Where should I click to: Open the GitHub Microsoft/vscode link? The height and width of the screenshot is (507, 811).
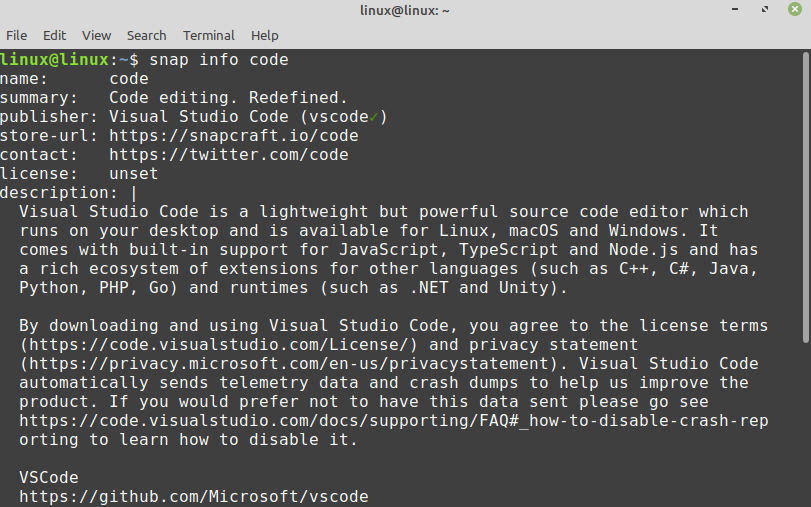(193, 497)
